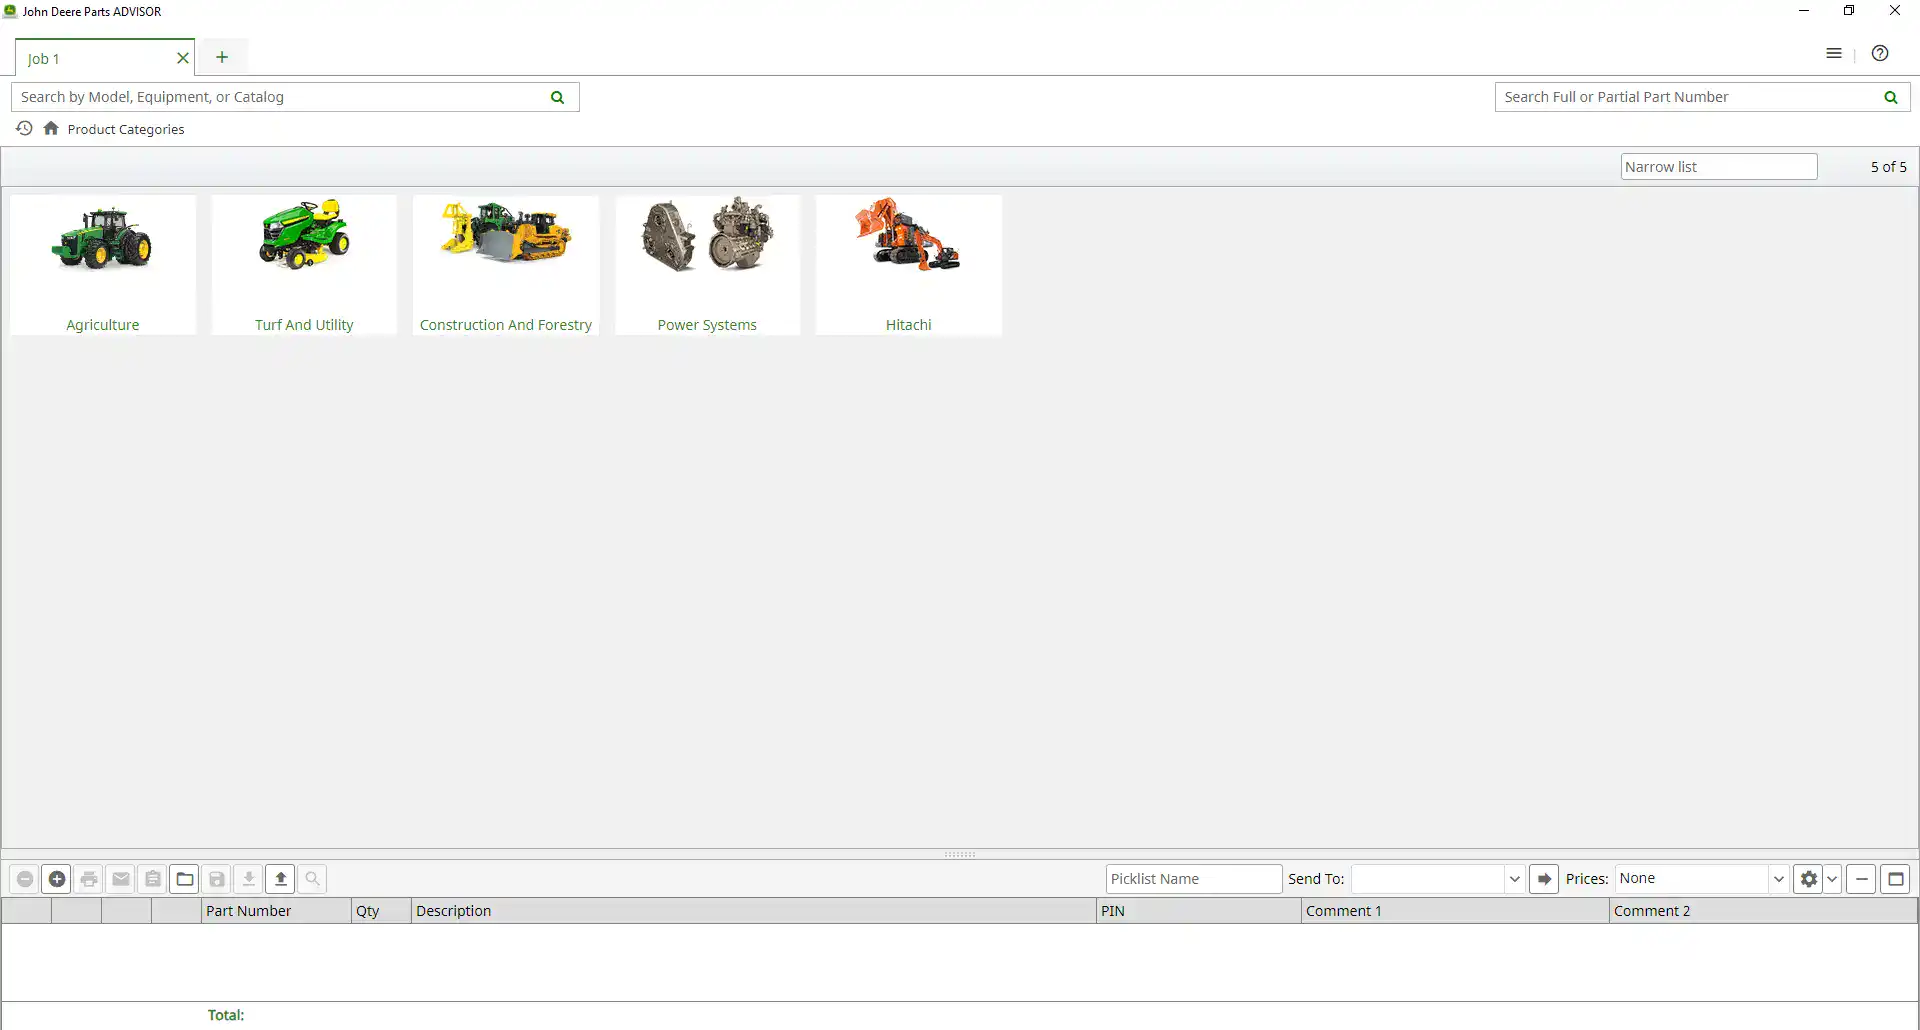Click the magnifier icon in picklist toolbar
This screenshot has width=1920, height=1030.
313,879
